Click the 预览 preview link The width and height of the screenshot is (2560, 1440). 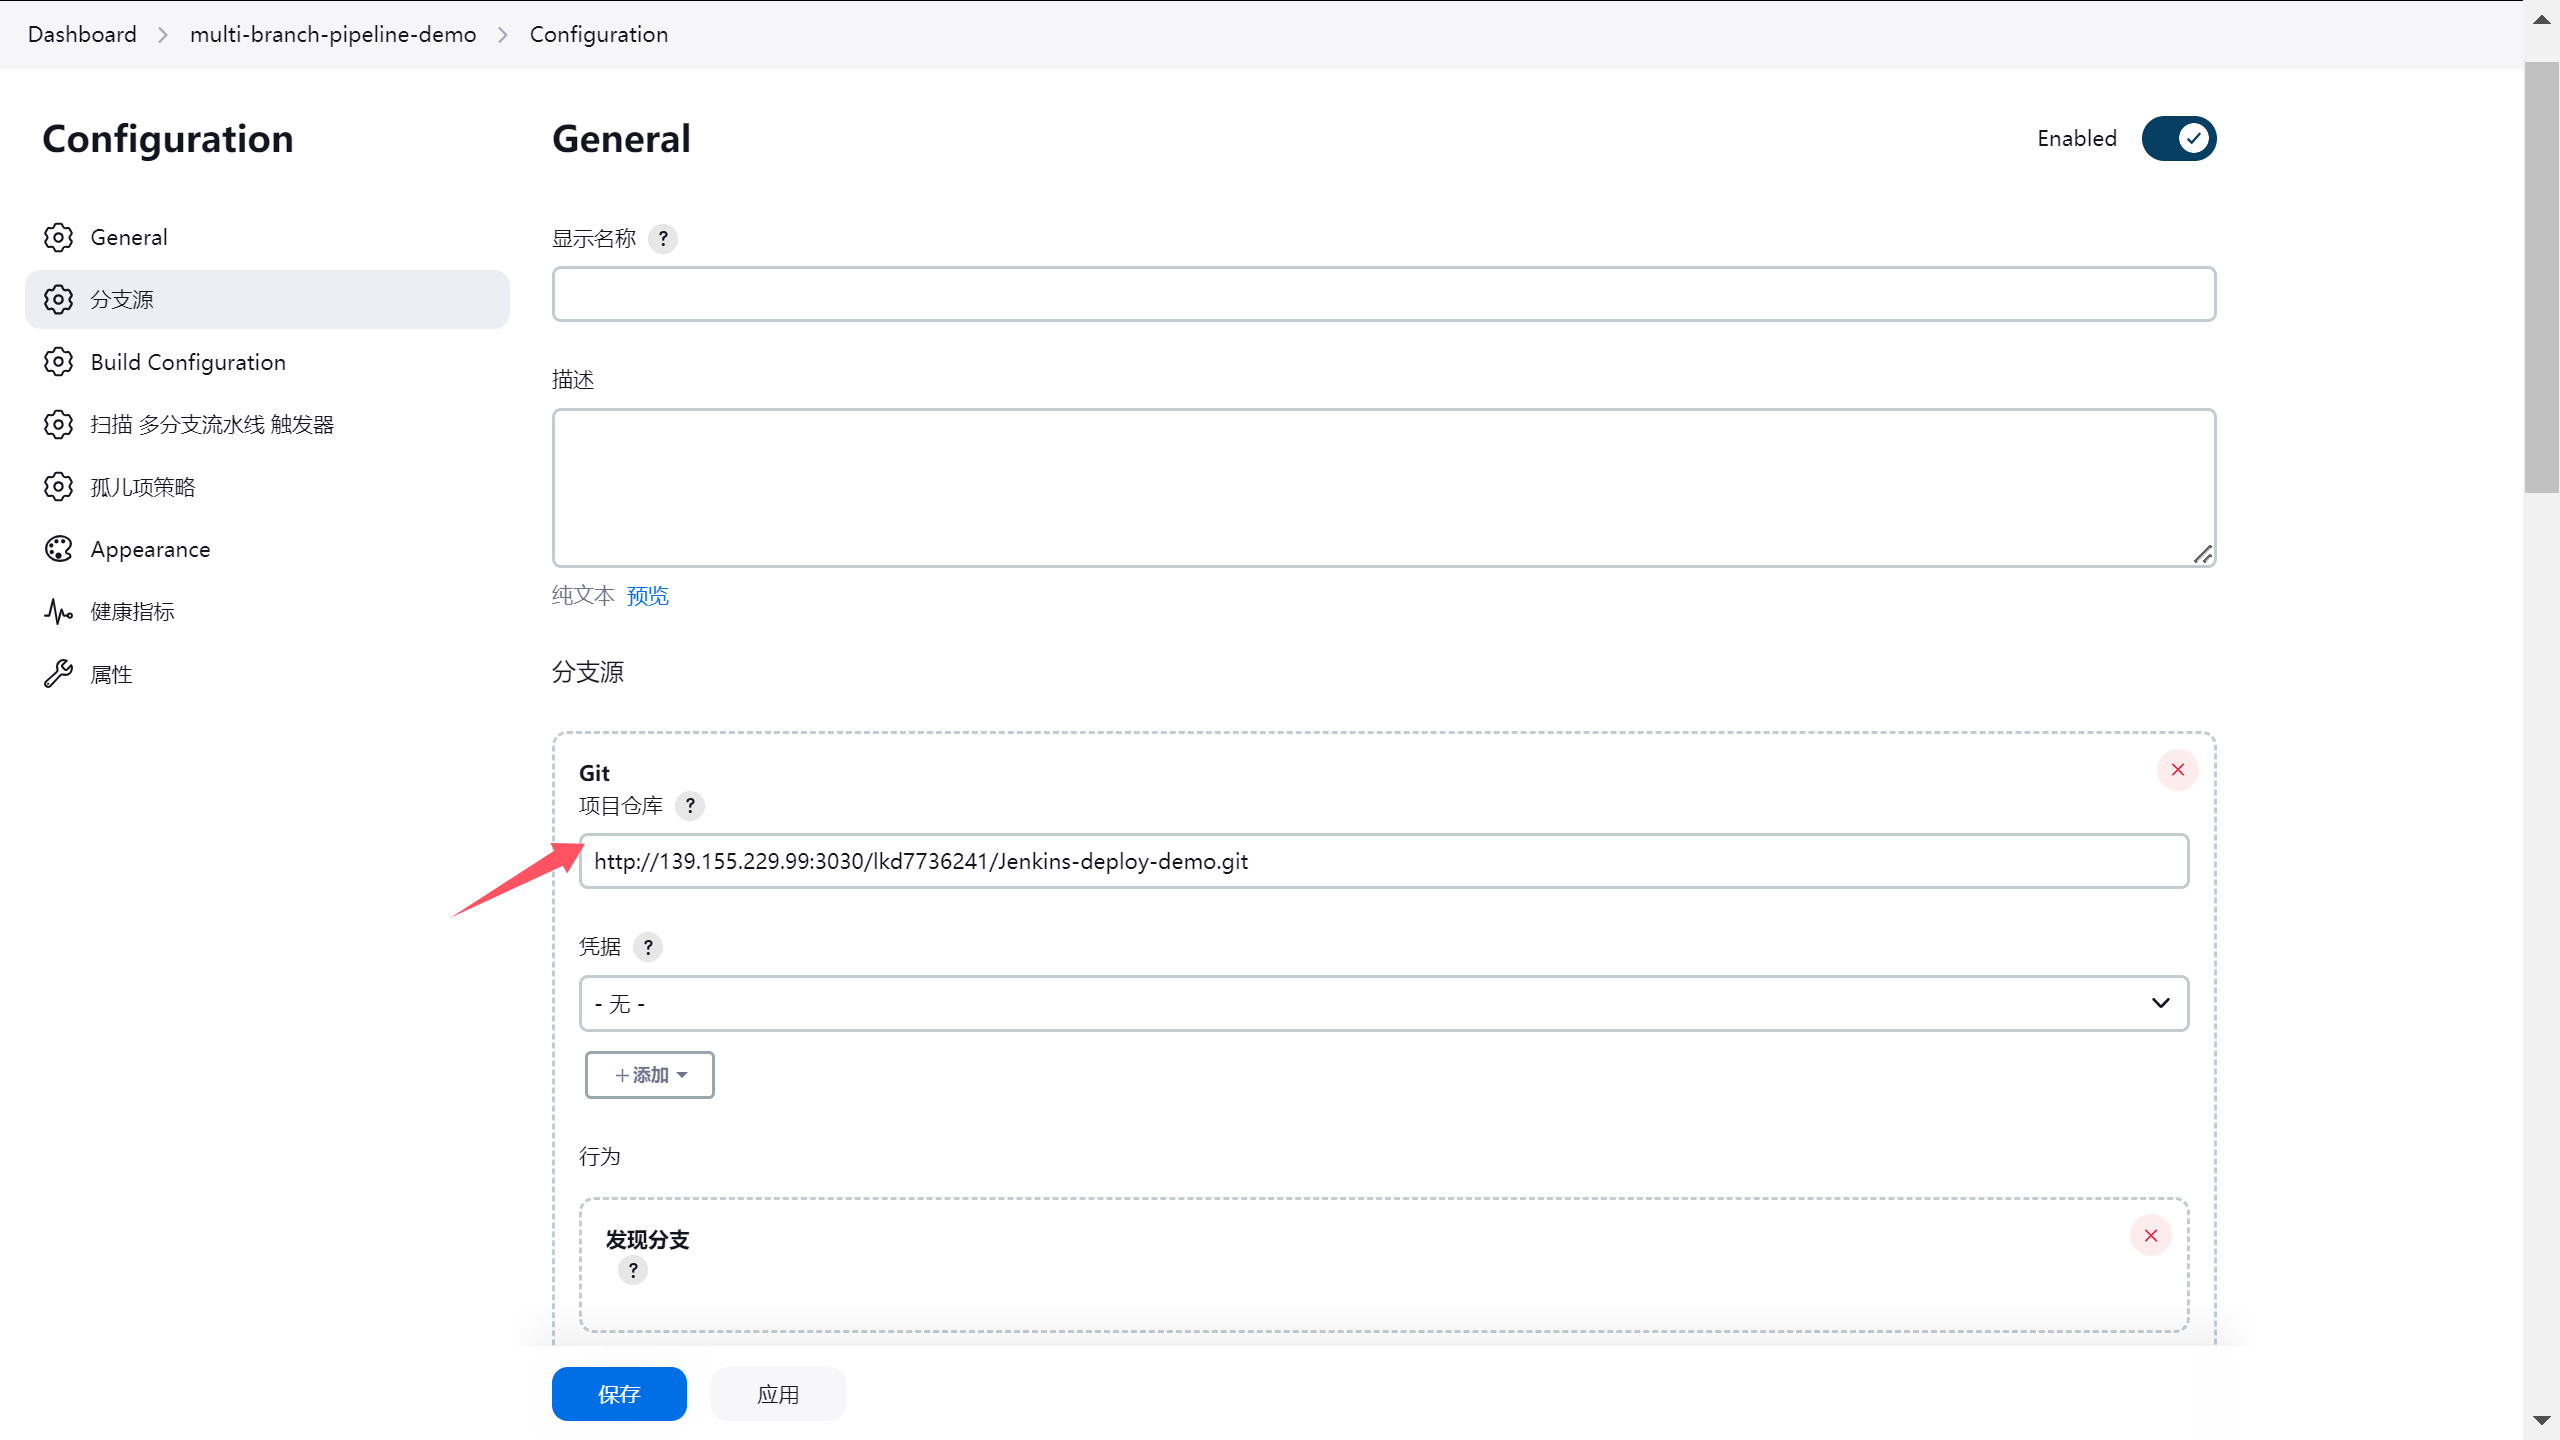(x=647, y=596)
